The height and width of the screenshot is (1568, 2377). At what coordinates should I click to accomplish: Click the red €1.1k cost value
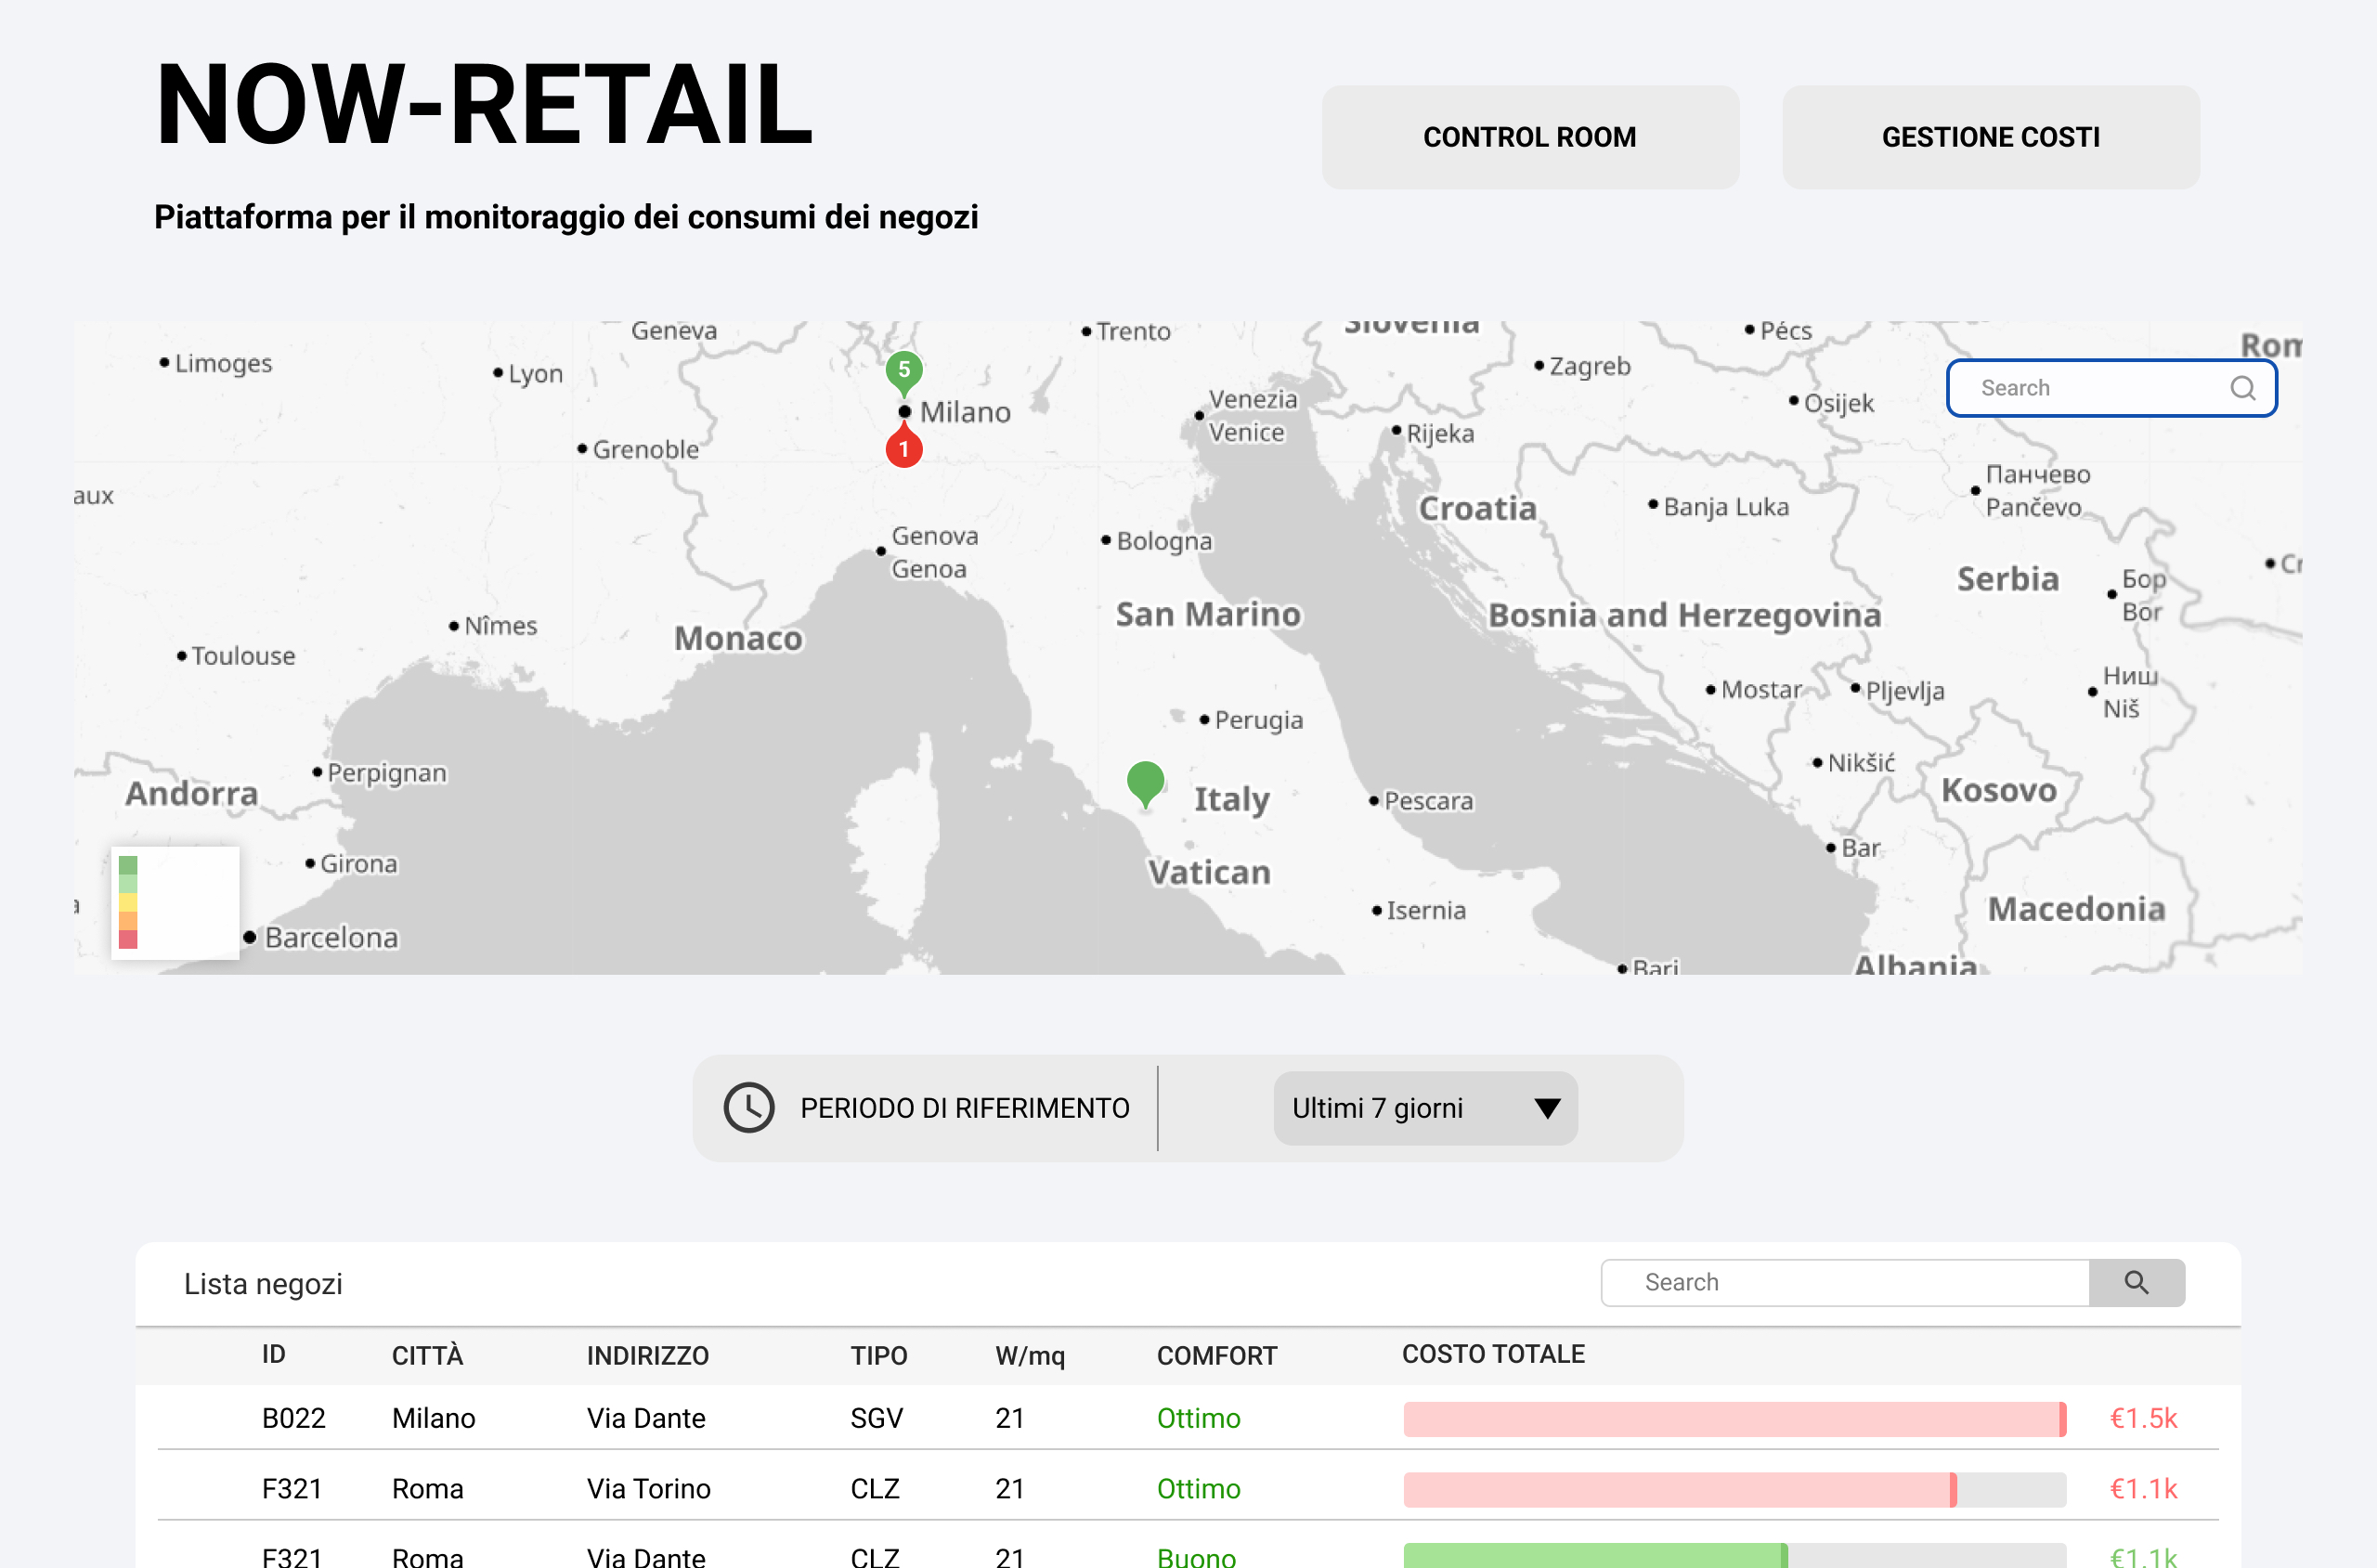pyautogui.click(x=2142, y=1488)
